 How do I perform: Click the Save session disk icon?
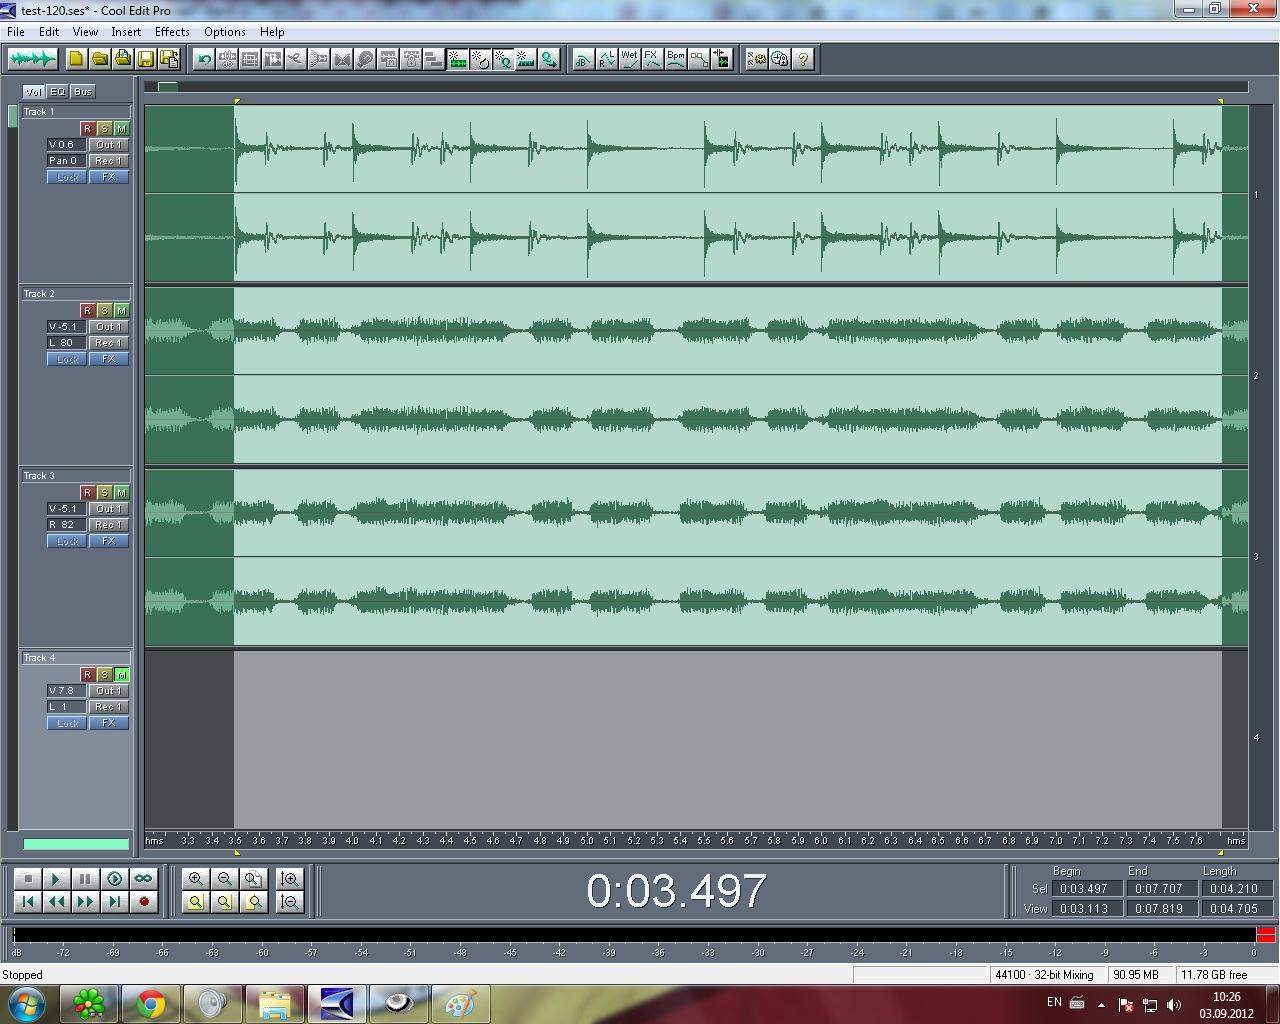tap(146, 59)
